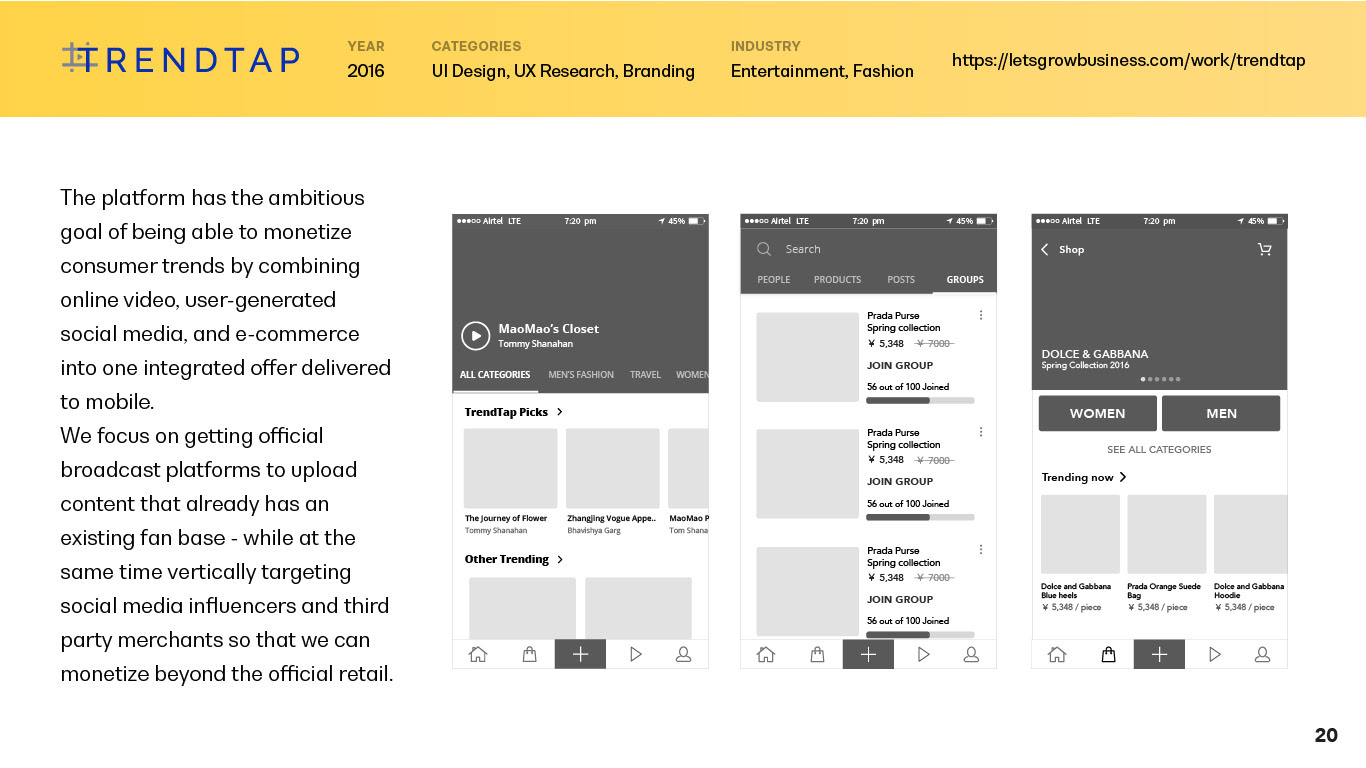Open video play icon in Shop phone mockup
Image resolution: width=1366 pixels, height=768 pixels.
click(x=1214, y=654)
